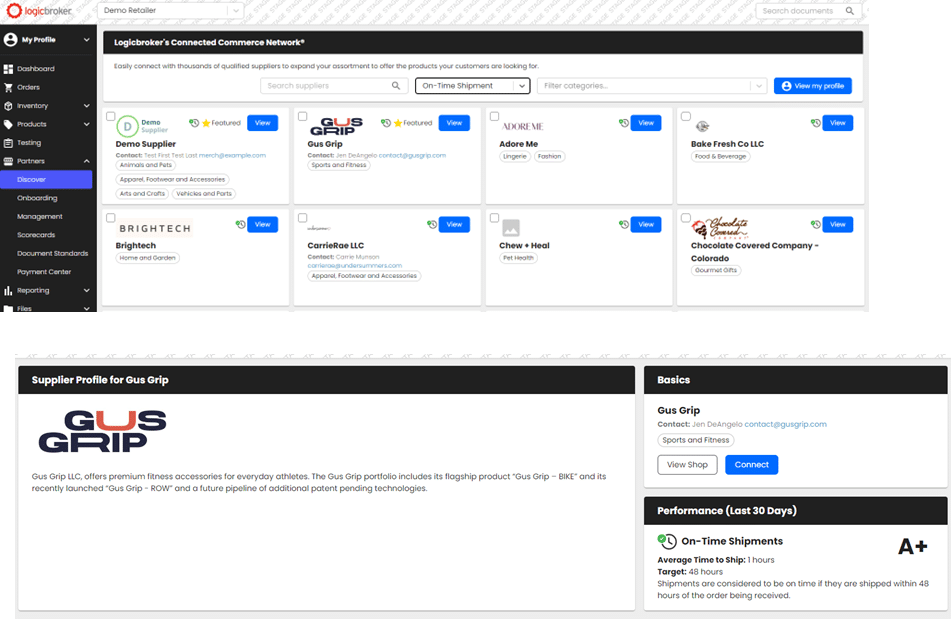Open Document Standards in sidebar
Viewport: 951px width, 619px height.
52,253
